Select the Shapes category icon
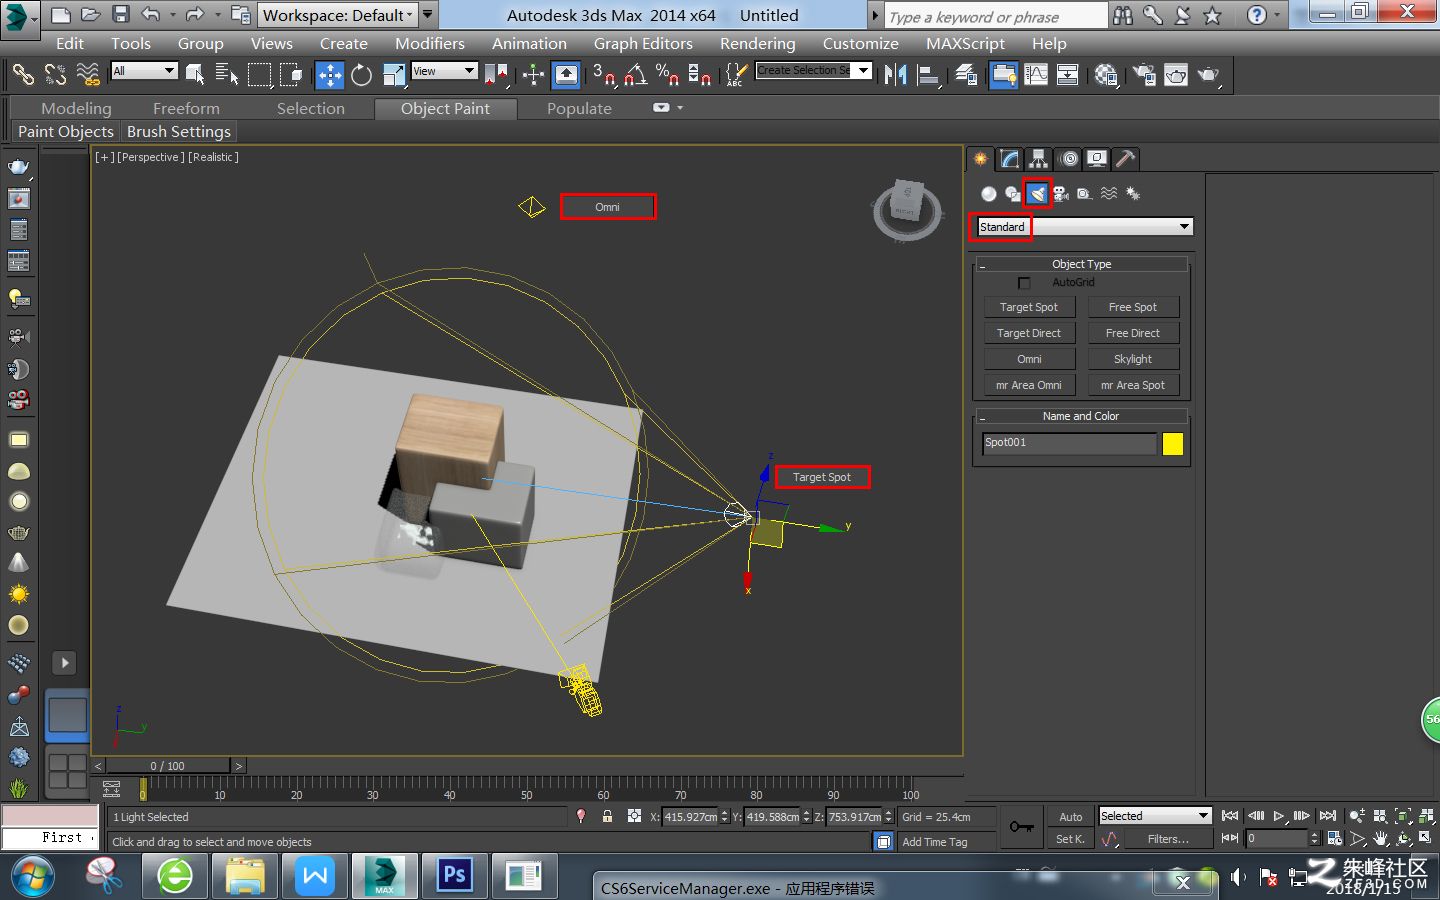Screen dimensions: 1440x900 point(1013,194)
